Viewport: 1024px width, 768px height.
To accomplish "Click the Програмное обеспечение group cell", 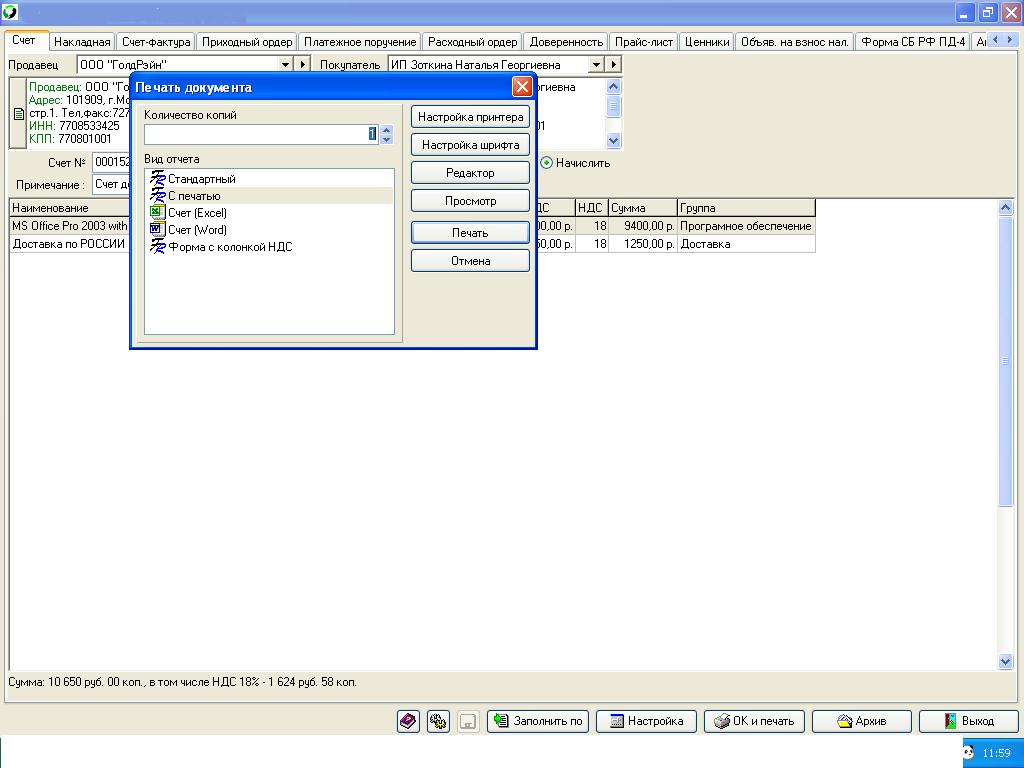I will click(746, 226).
